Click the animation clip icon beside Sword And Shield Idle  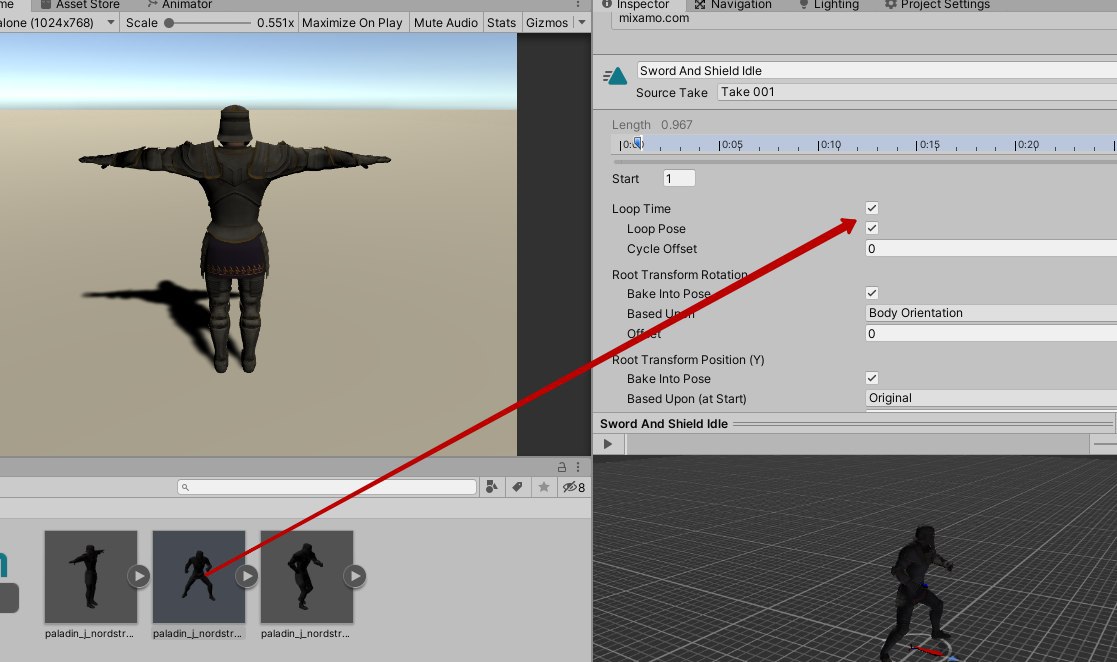click(x=615, y=75)
